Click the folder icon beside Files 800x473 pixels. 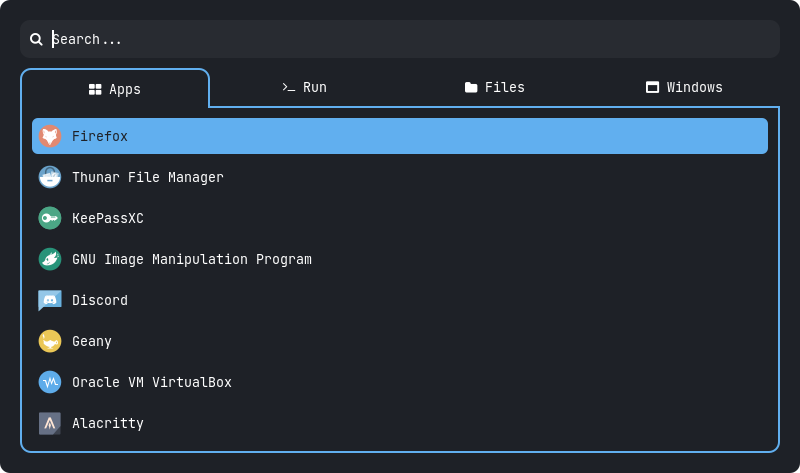(471, 87)
